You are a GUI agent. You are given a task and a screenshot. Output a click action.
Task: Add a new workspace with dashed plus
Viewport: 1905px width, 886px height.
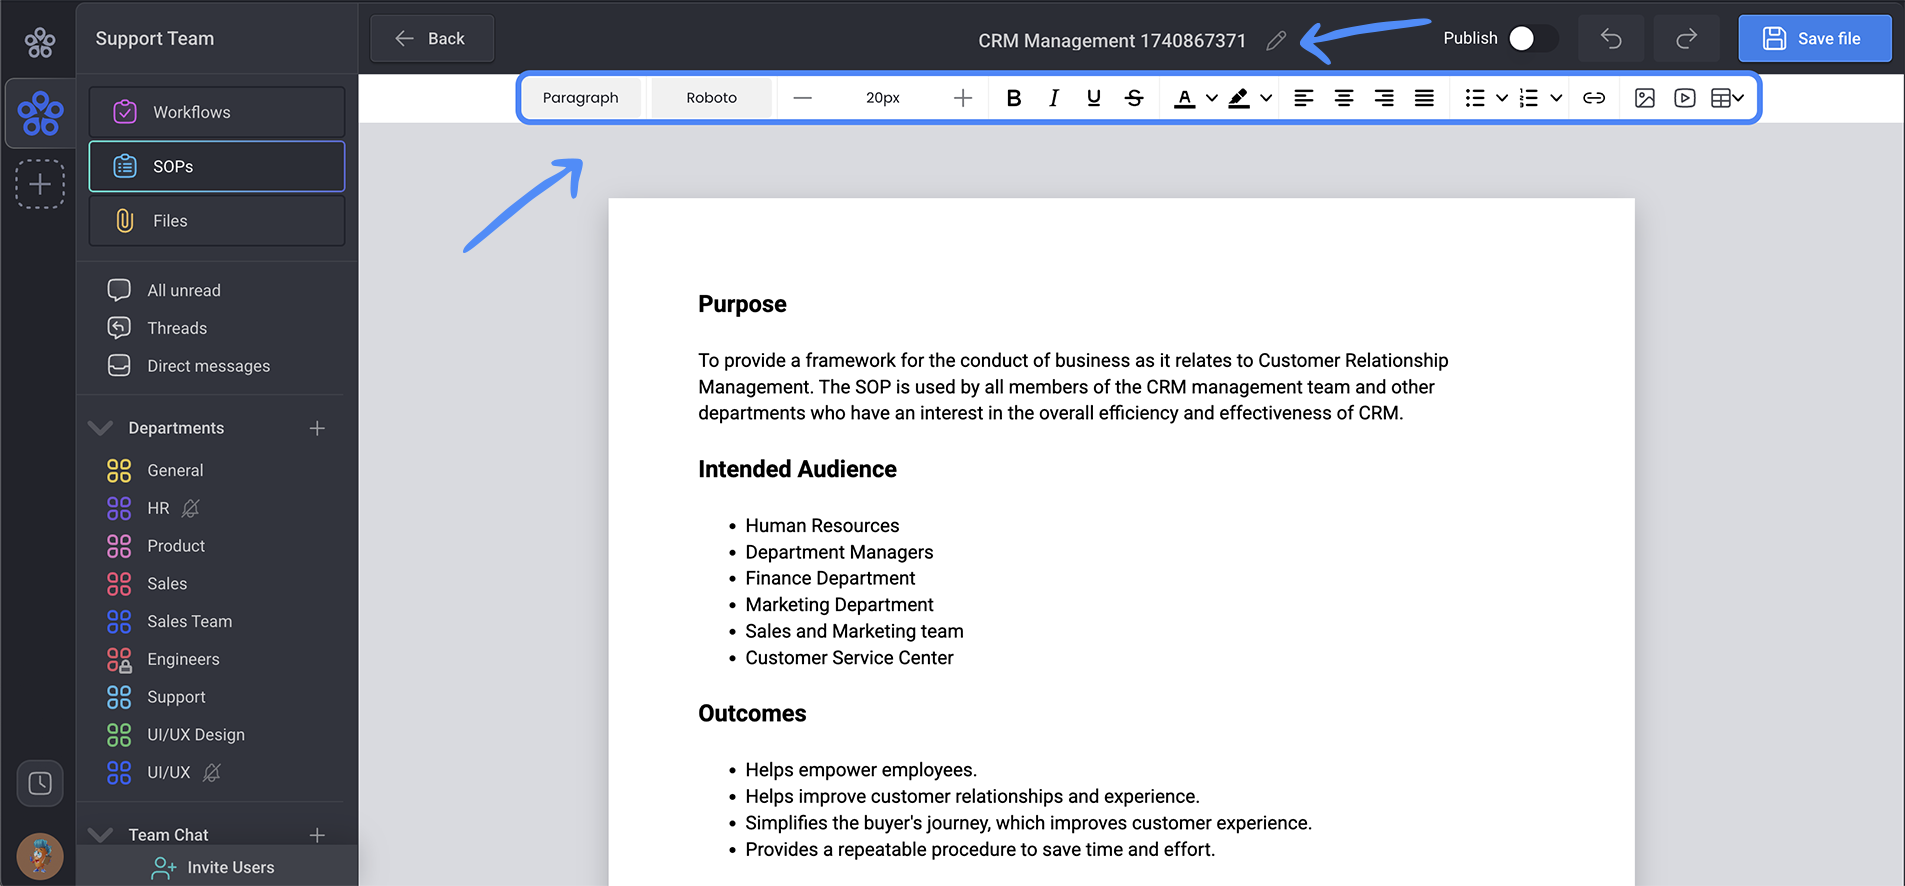tap(40, 184)
